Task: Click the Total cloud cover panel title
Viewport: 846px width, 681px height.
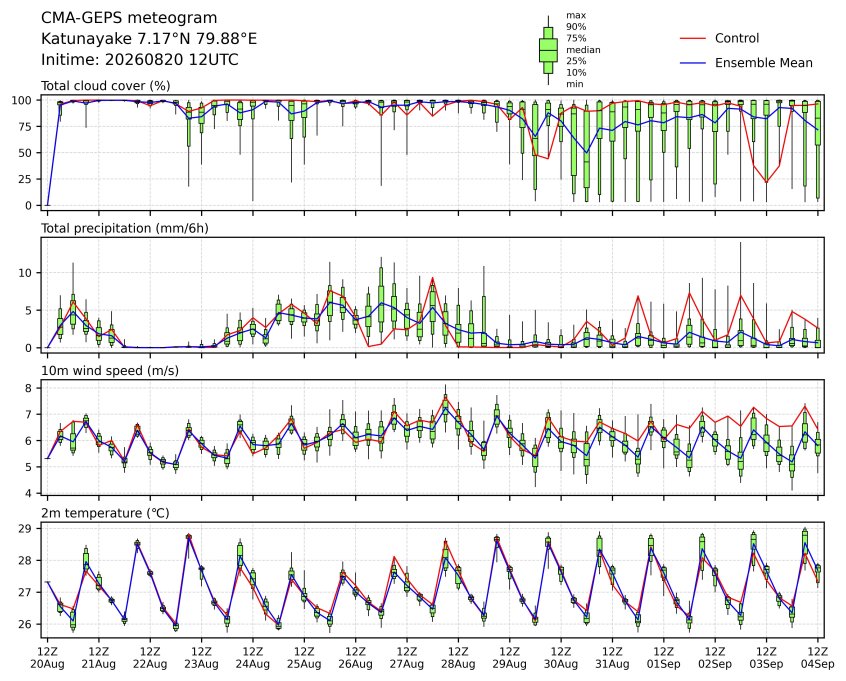Action: pyautogui.click(x=106, y=86)
